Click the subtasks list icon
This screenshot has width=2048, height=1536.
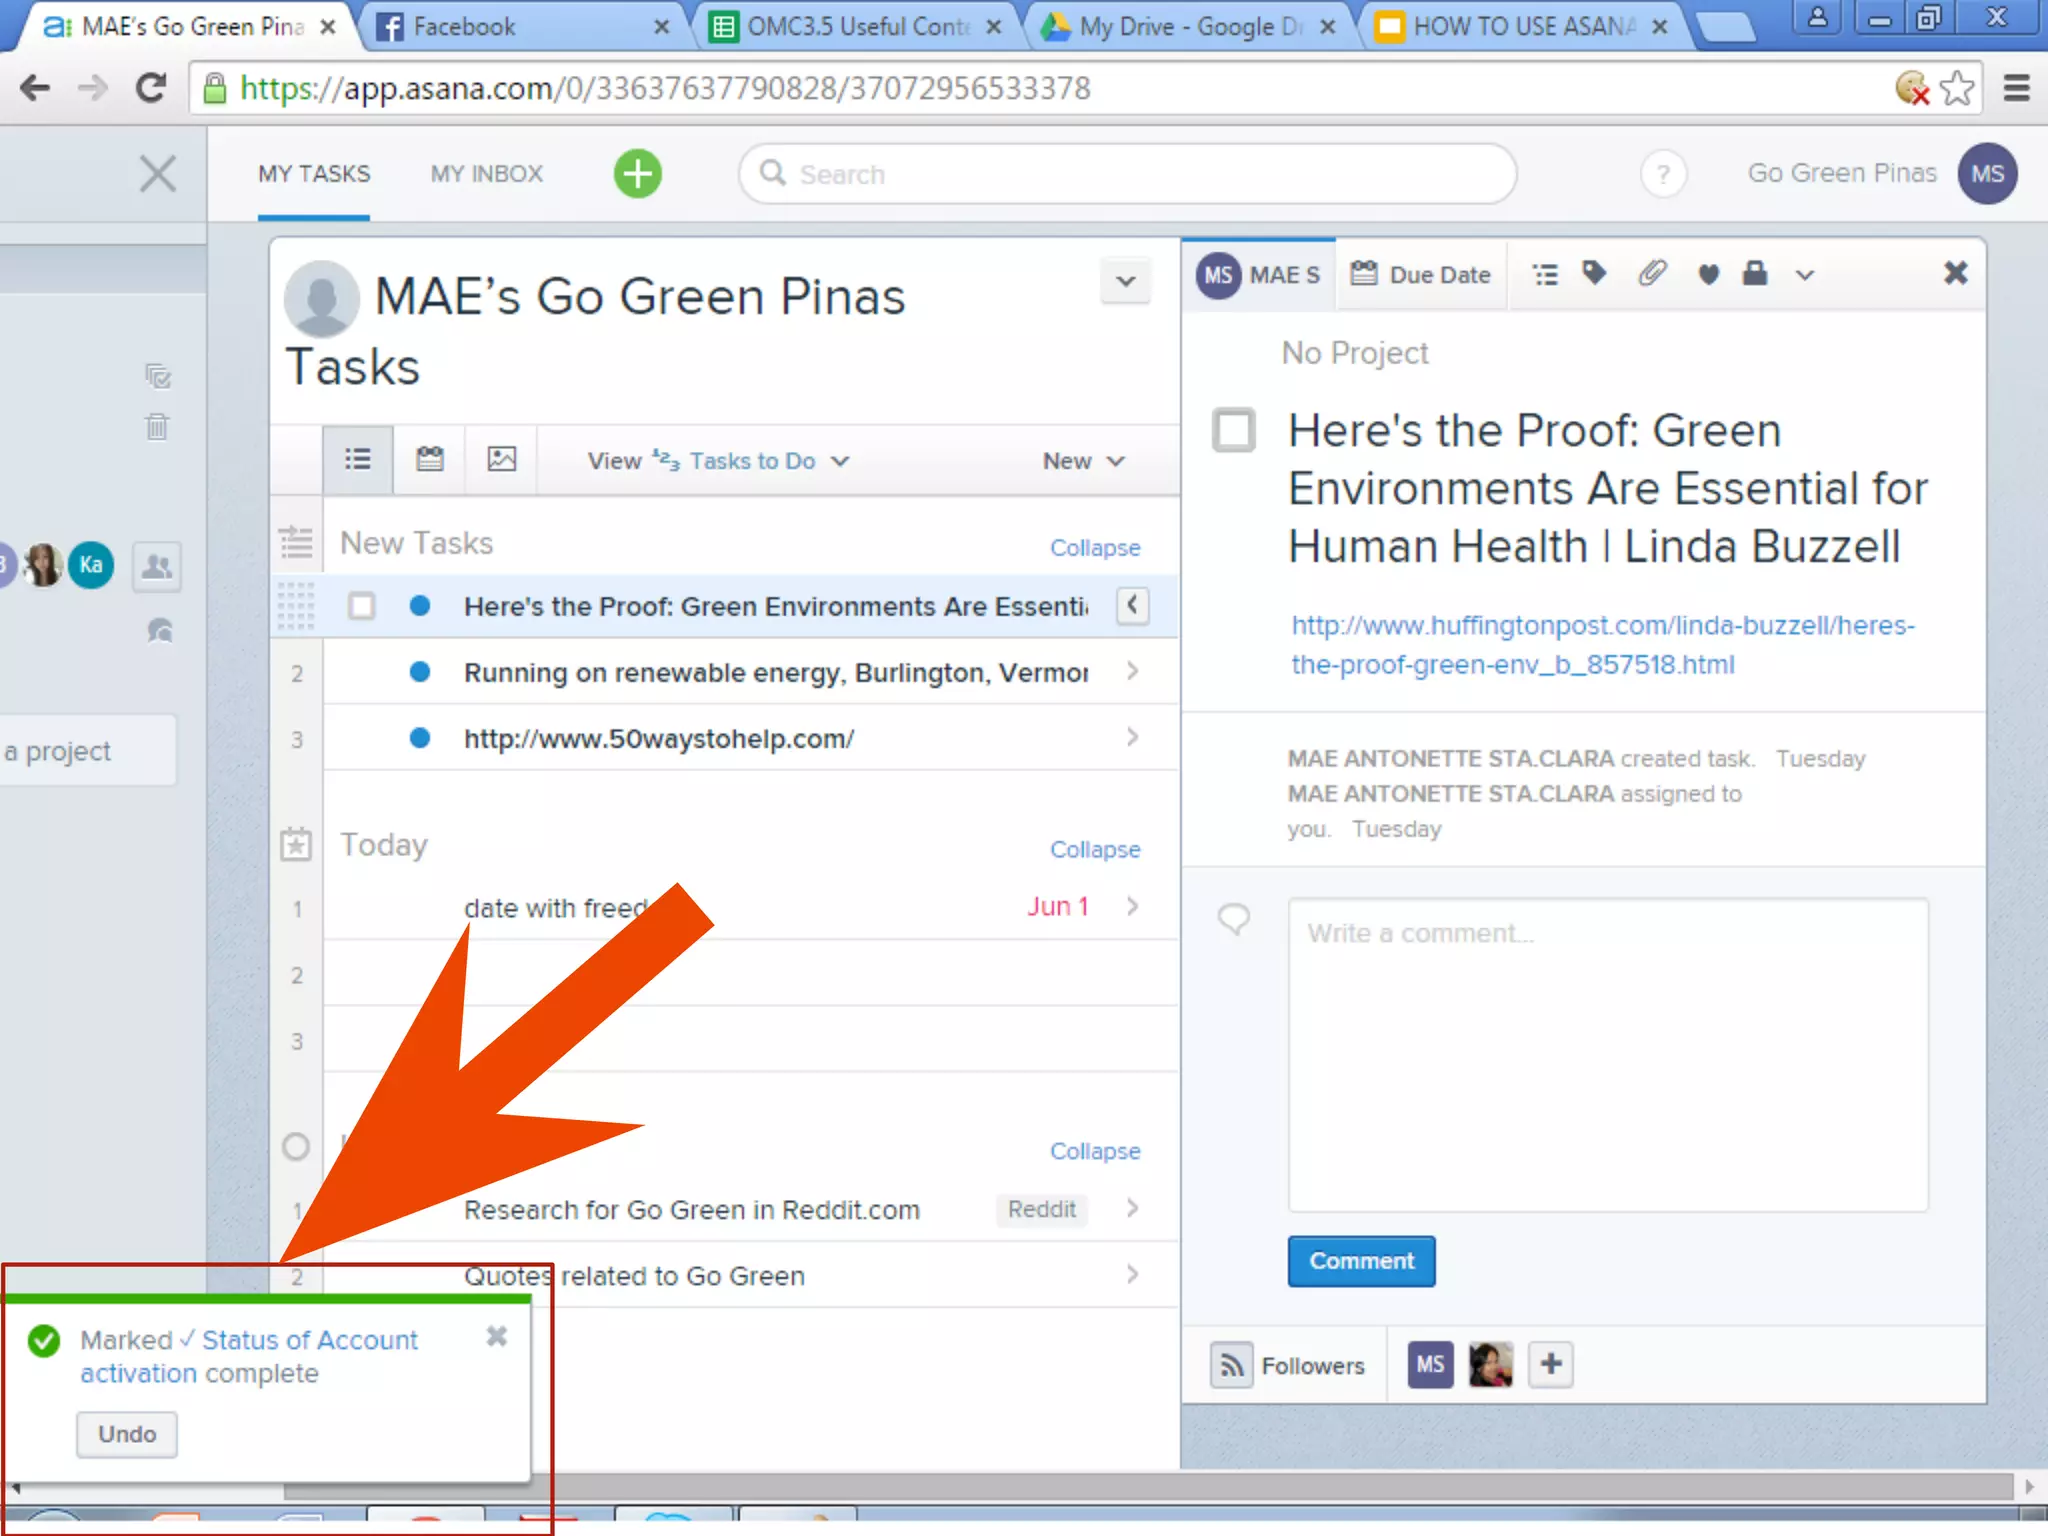1545,274
